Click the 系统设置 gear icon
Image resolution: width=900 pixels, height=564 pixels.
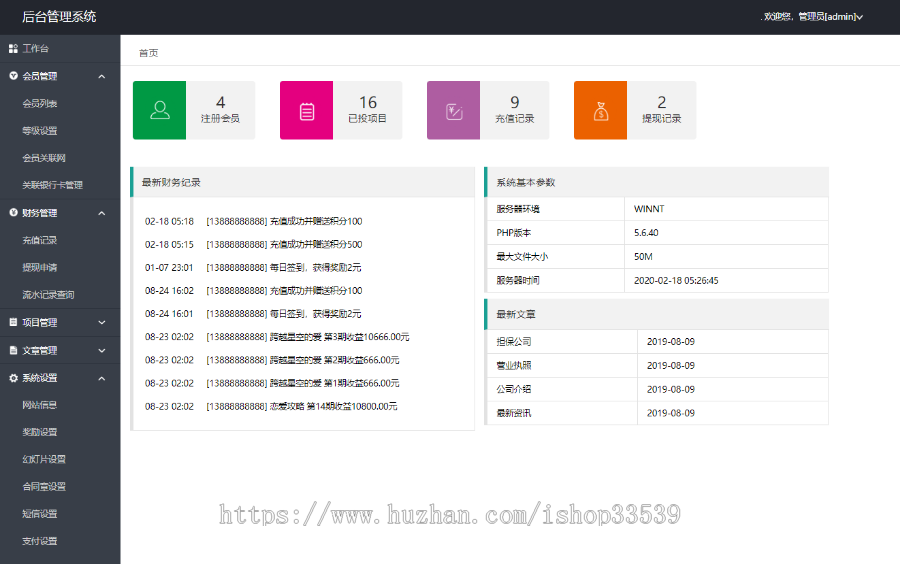coord(13,378)
